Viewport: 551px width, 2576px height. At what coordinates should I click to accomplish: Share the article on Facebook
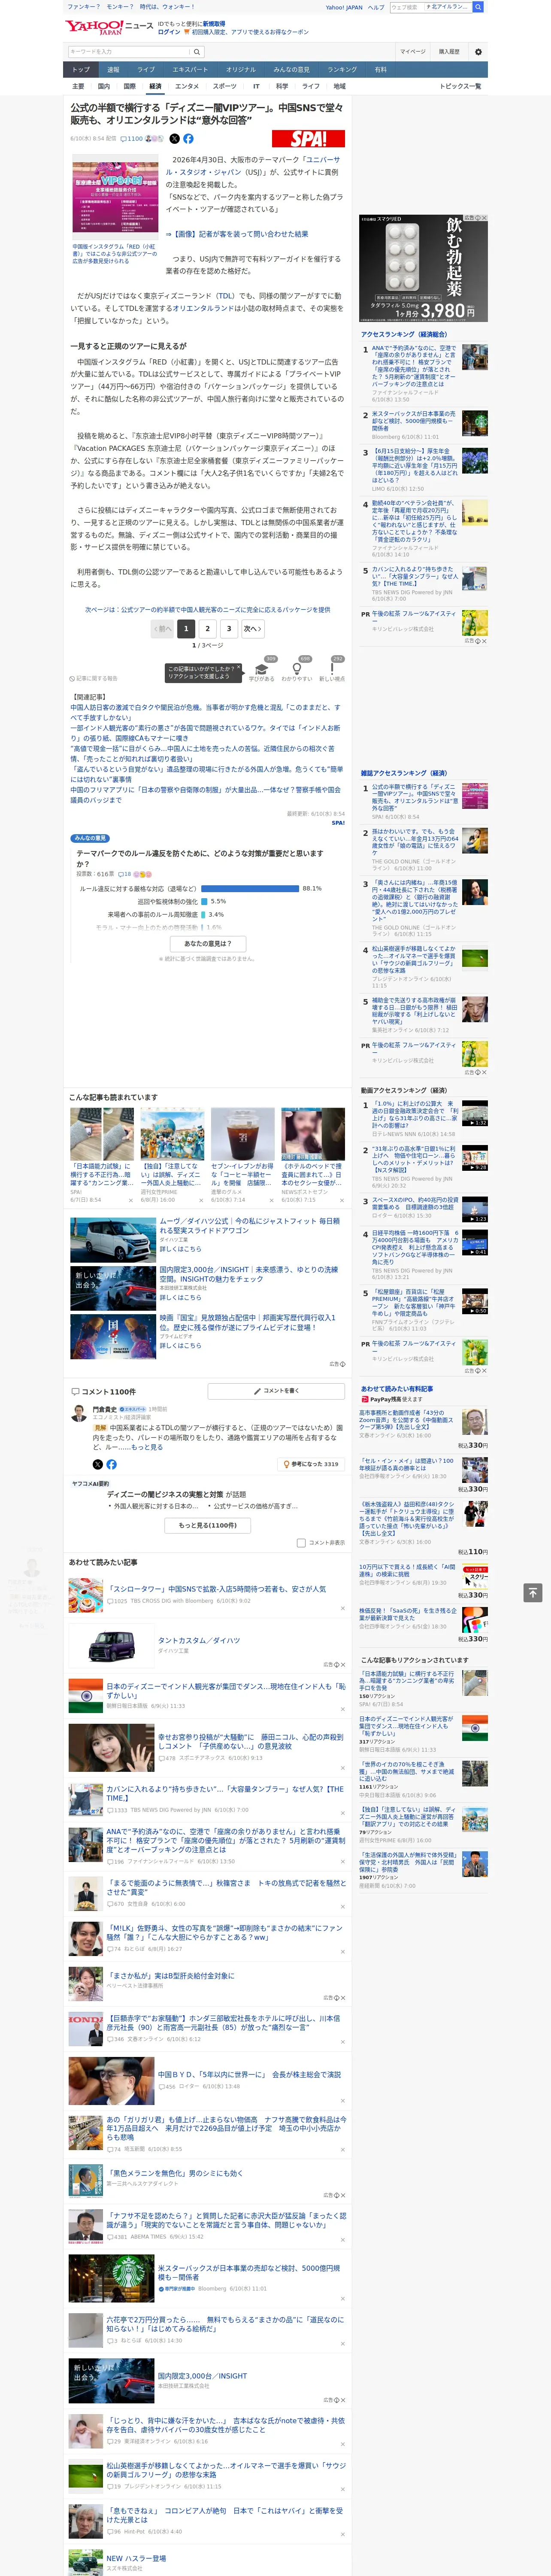[188, 139]
